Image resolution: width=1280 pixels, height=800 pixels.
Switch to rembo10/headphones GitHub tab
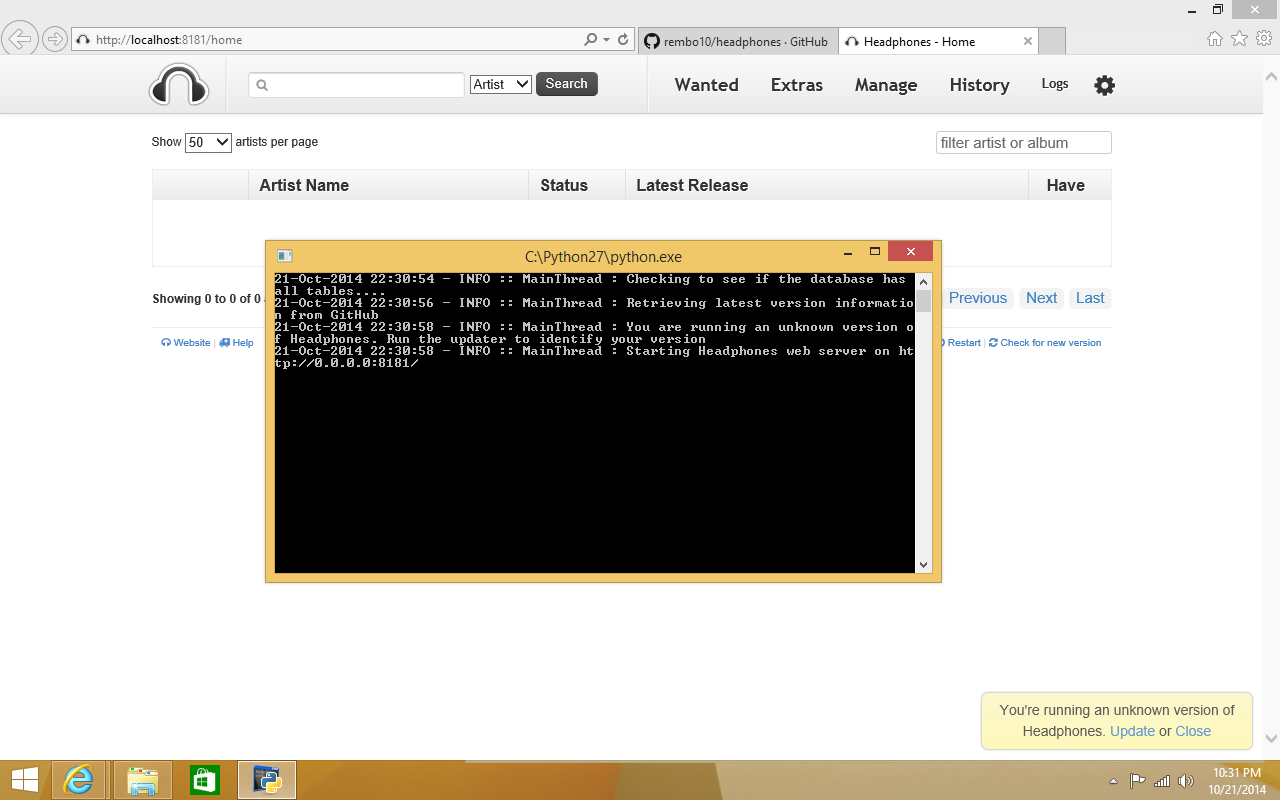737,41
